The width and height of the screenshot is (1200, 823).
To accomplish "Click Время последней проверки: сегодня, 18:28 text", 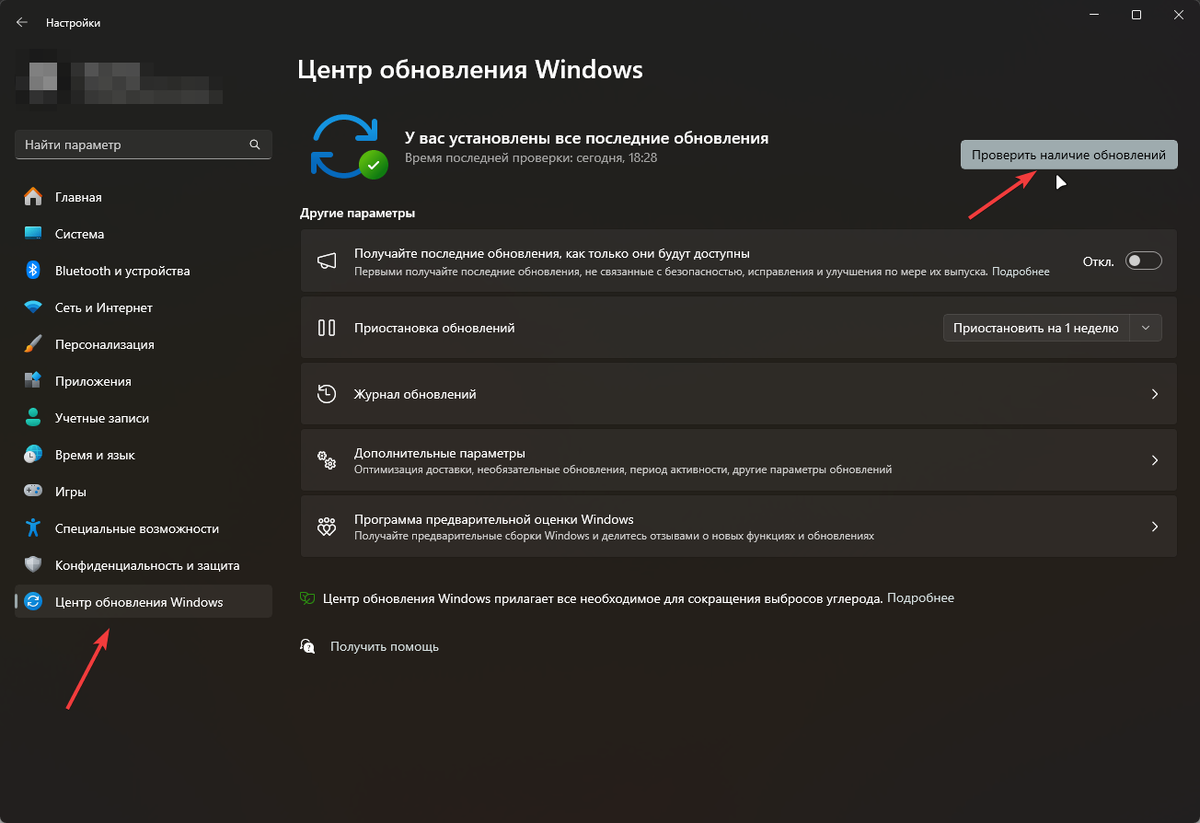I will [531, 158].
